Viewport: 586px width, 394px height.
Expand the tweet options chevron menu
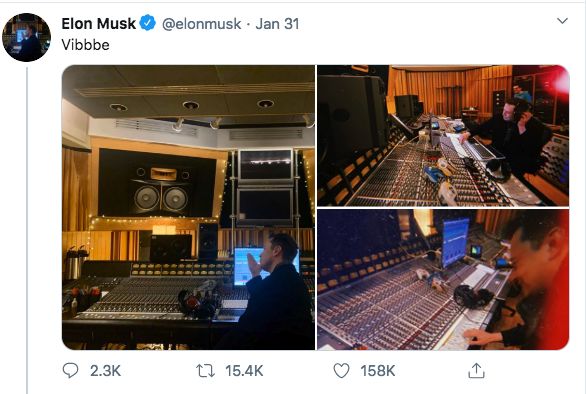(x=562, y=21)
